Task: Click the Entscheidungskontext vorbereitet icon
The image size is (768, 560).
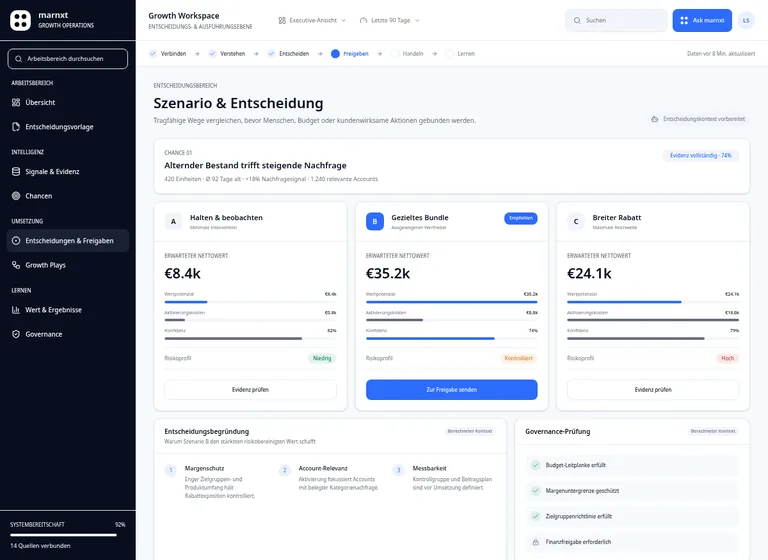Action: pos(654,119)
